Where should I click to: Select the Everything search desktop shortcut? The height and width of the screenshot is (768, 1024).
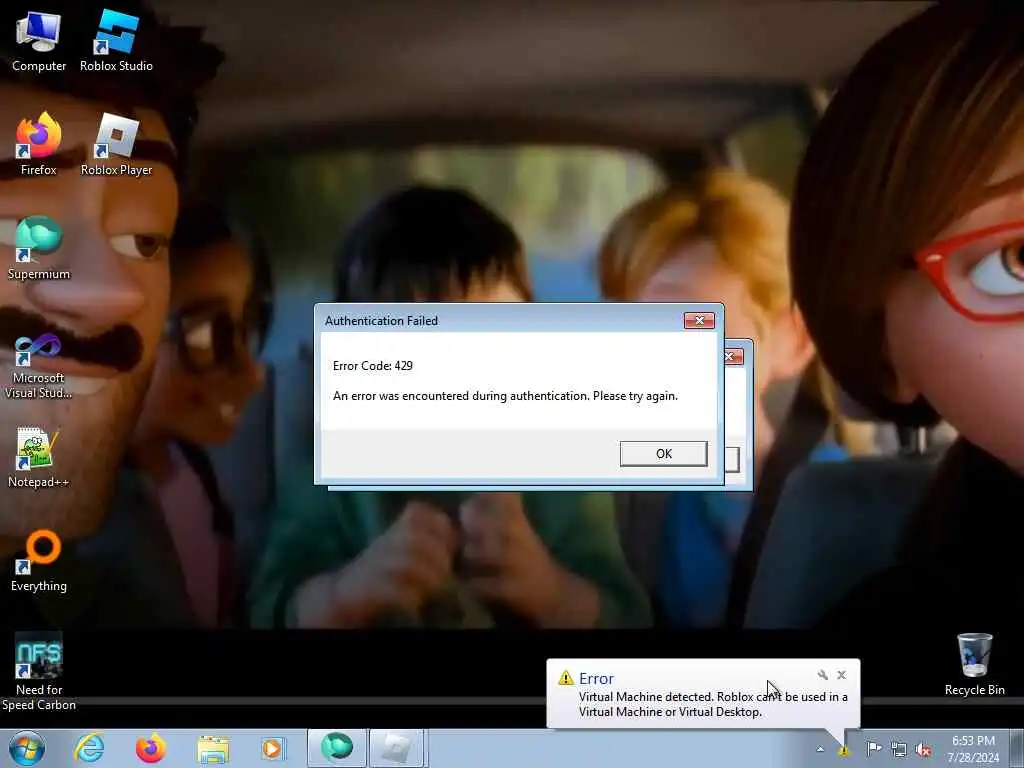39,561
